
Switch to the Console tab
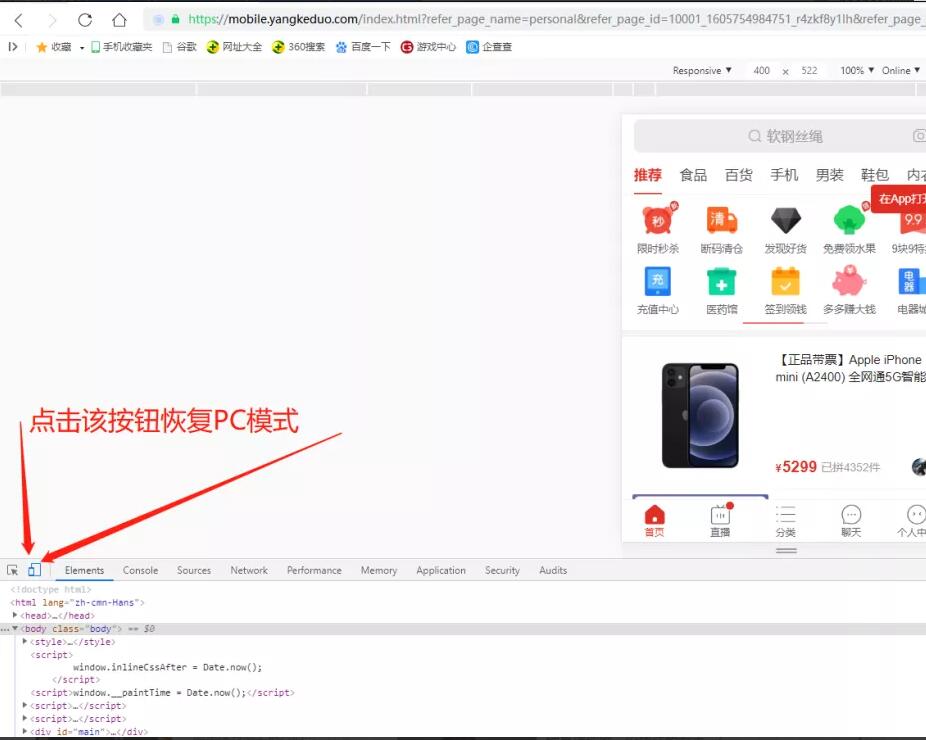[140, 570]
